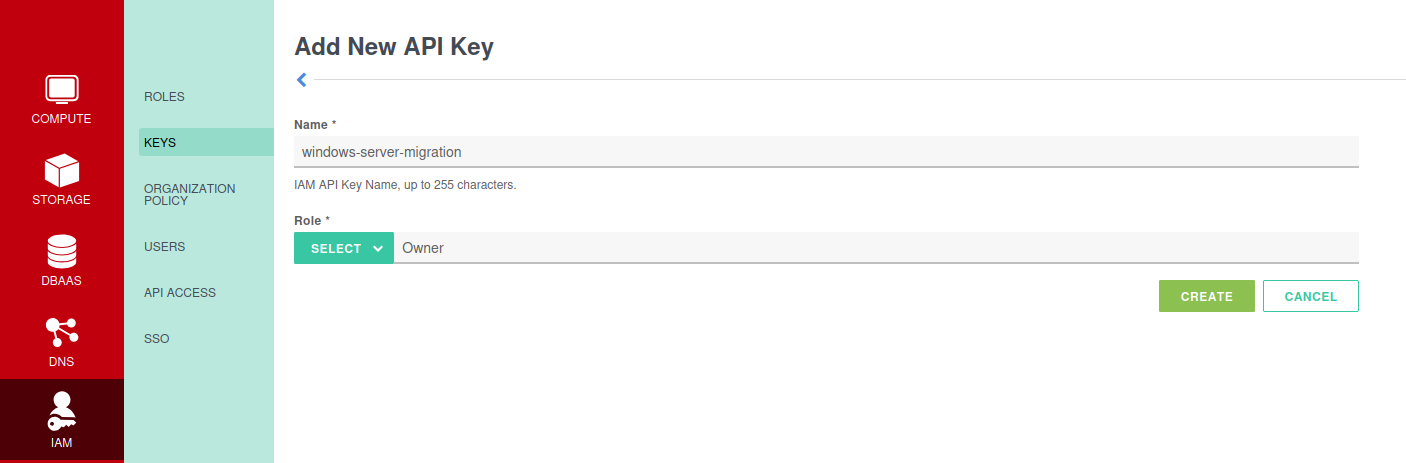This screenshot has height=463, width=1406.
Task: Cancel adding the new API key
Action: point(1310,296)
